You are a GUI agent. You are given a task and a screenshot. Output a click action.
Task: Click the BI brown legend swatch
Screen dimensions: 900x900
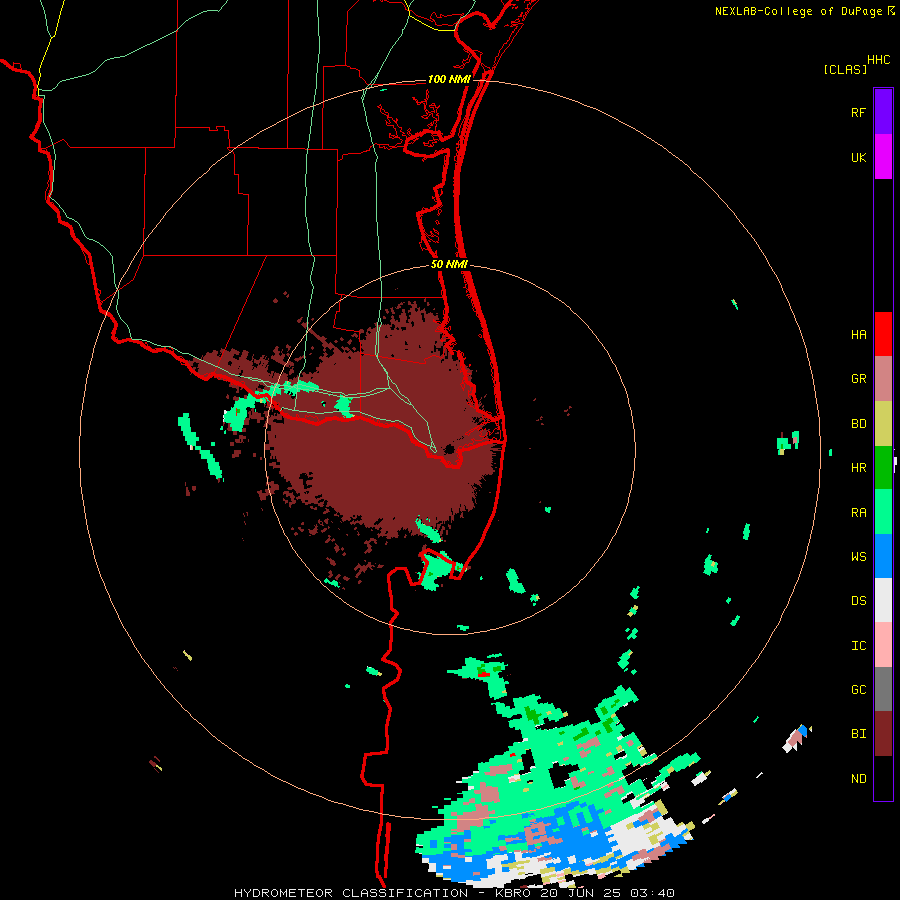pyautogui.click(x=883, y=734)
